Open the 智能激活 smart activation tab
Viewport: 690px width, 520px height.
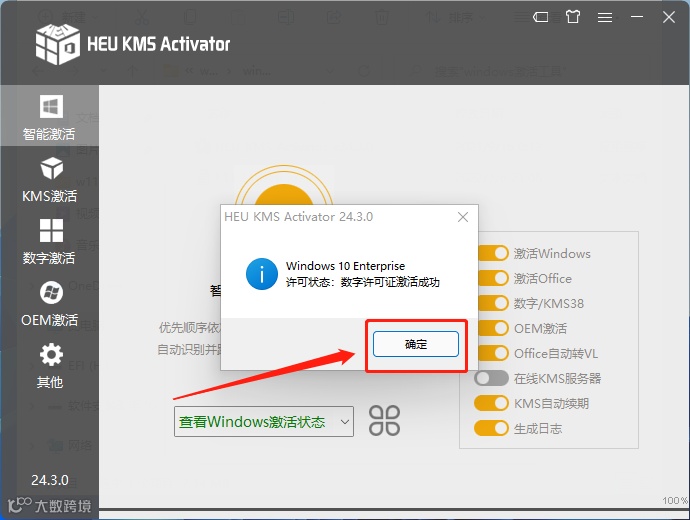[x=49, y=116]
